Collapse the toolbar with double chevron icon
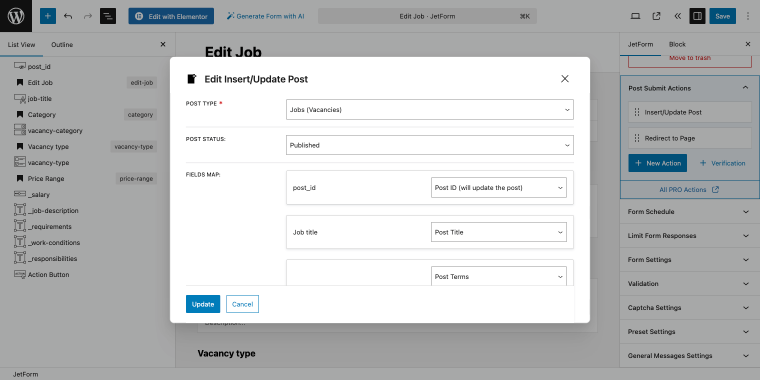 pos(677,16)
